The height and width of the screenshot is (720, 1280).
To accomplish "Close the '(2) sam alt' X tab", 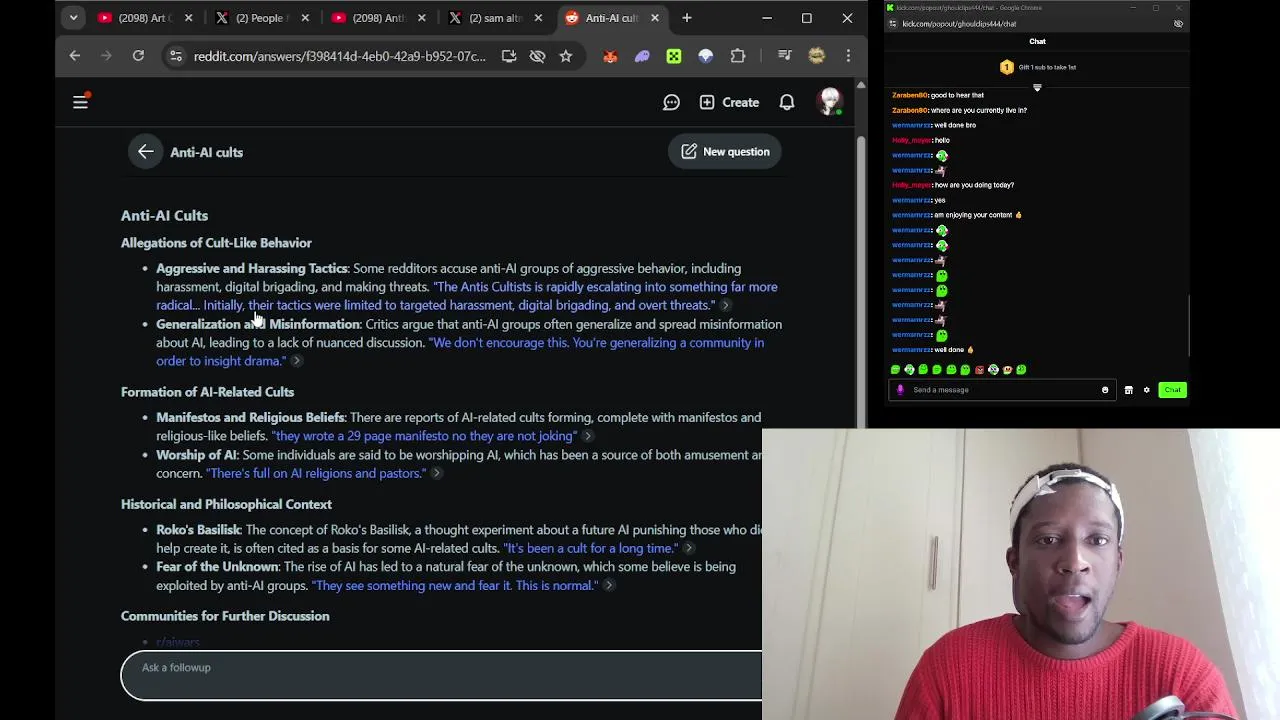I will pyautogui.click(x=539, y=18).
